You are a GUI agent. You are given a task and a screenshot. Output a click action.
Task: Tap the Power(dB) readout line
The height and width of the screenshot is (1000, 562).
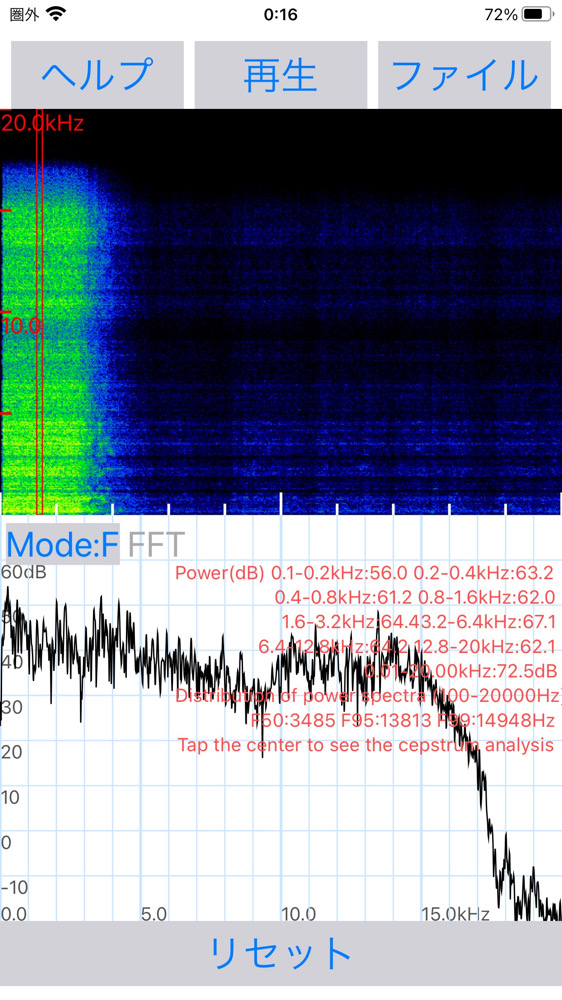point(364,573)
